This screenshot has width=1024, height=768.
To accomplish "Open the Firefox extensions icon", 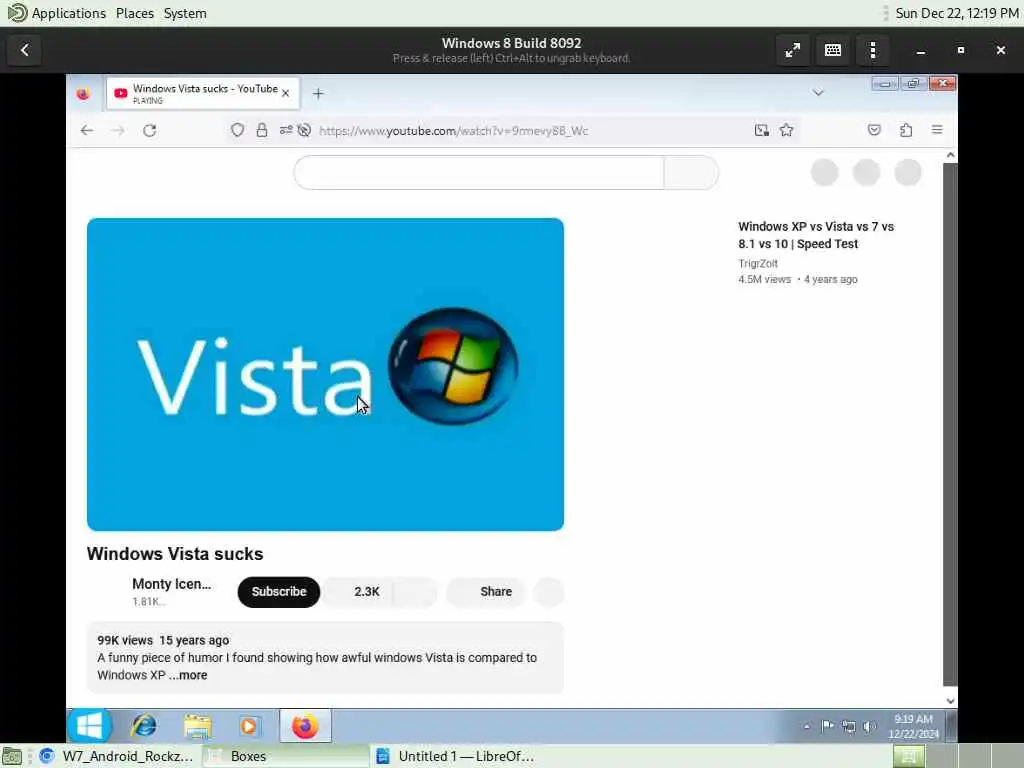I will pos(906,131).
